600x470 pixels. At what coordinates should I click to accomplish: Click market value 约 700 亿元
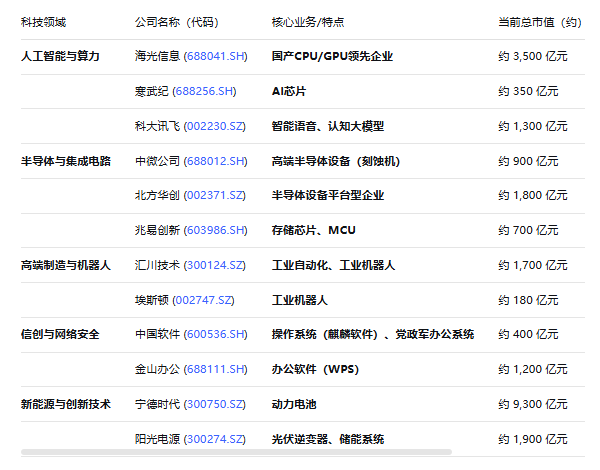(528, 230)
